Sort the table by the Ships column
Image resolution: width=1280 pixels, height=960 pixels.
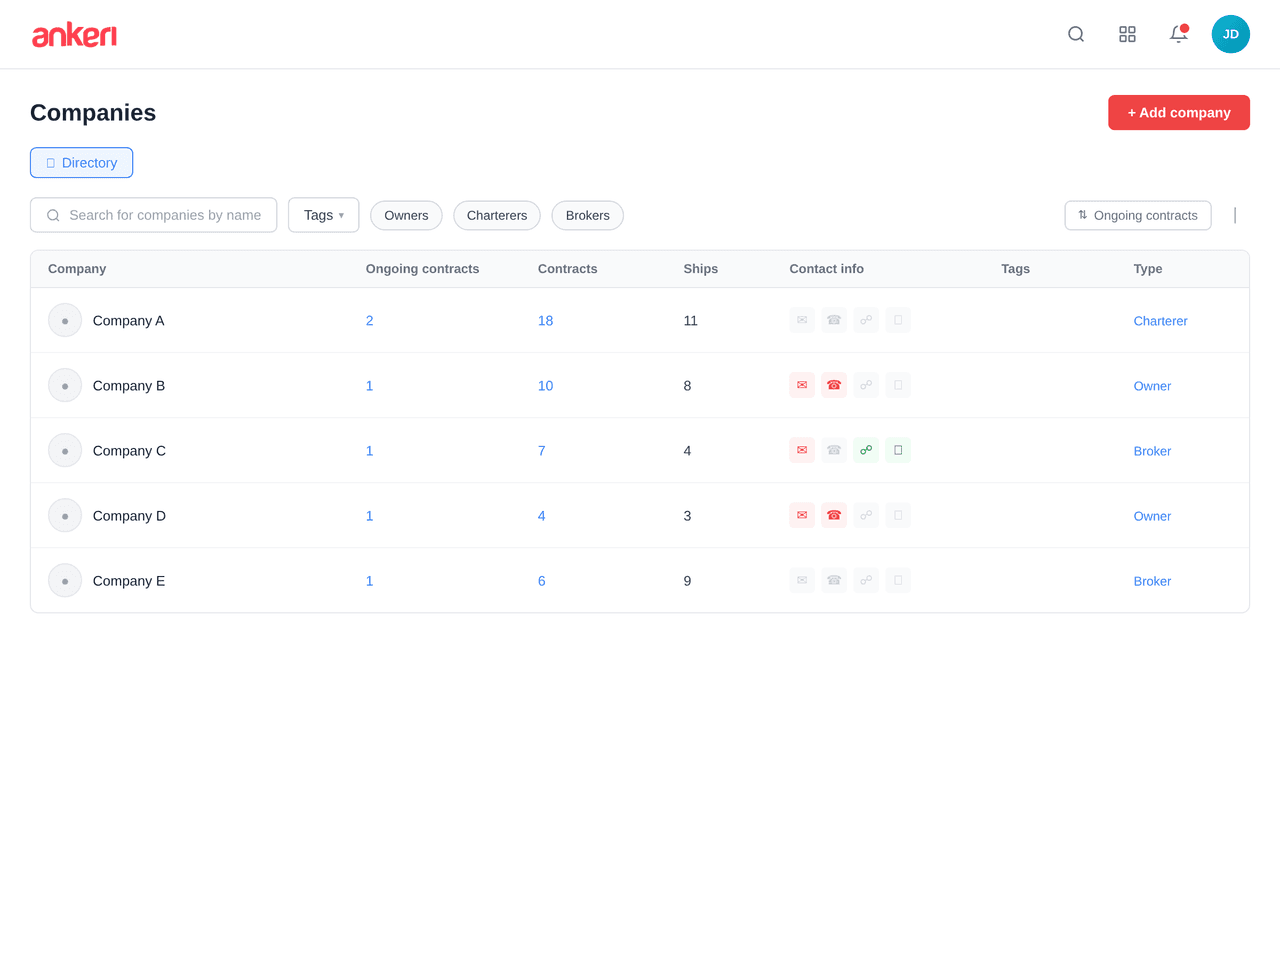[x=700, y=269]
